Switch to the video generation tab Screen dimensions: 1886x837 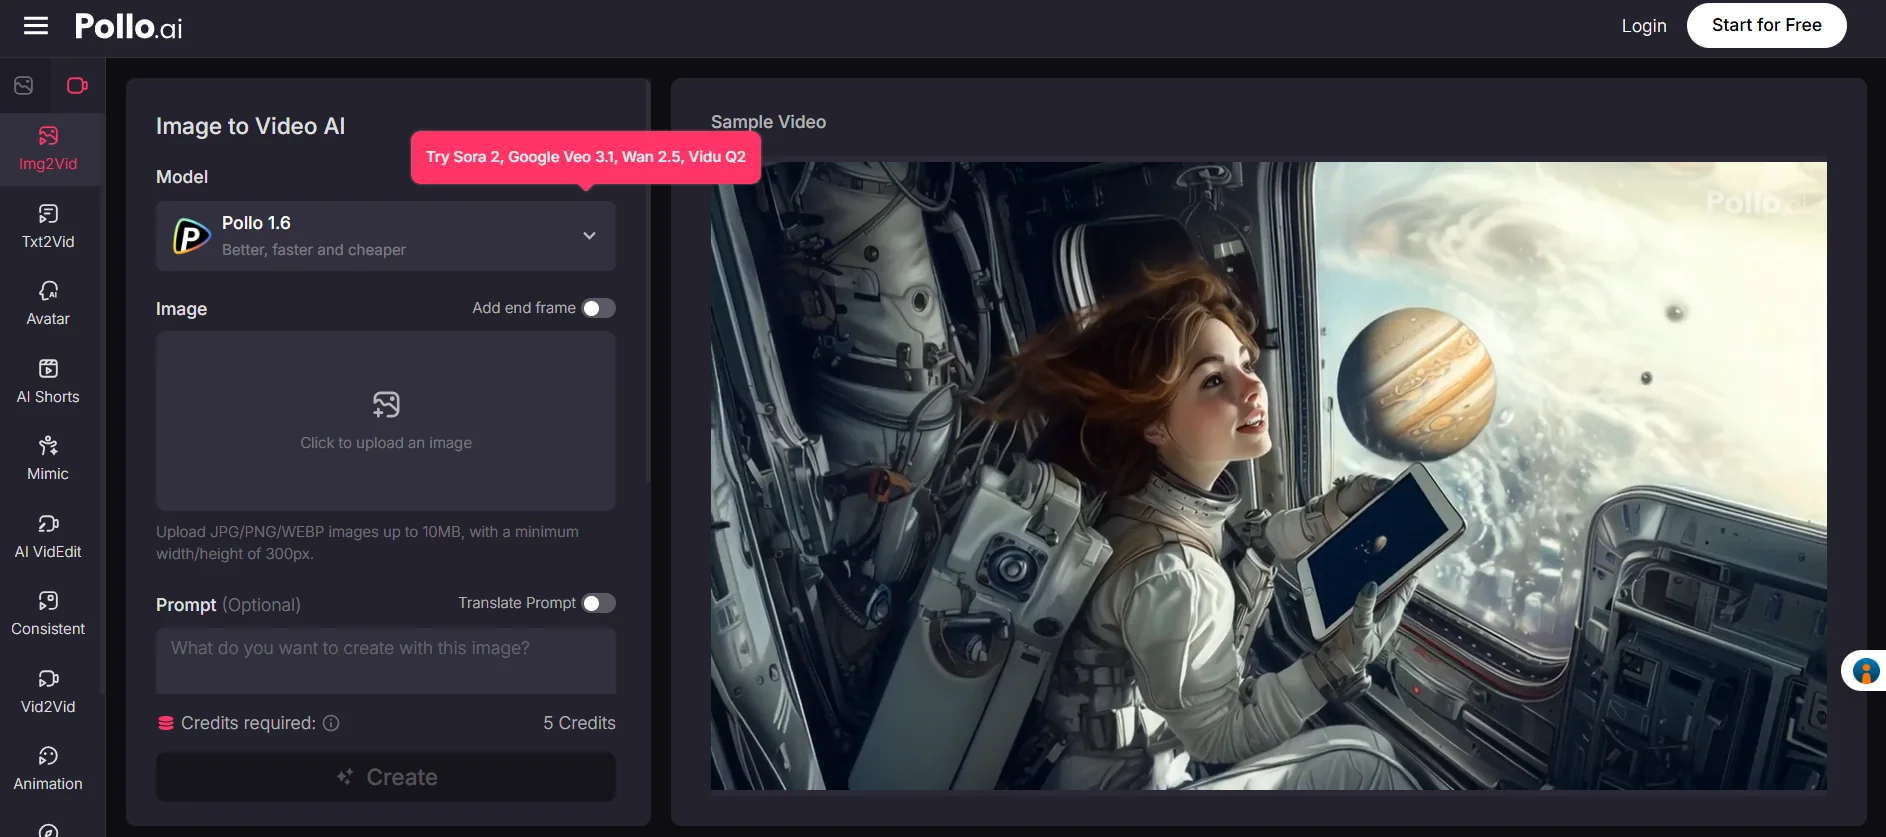coord(77,86)
